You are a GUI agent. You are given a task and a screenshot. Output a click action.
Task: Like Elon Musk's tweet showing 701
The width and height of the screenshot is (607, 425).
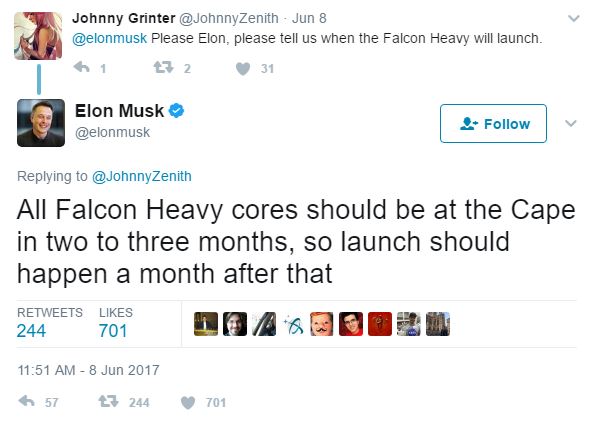[x=188, y=403]
